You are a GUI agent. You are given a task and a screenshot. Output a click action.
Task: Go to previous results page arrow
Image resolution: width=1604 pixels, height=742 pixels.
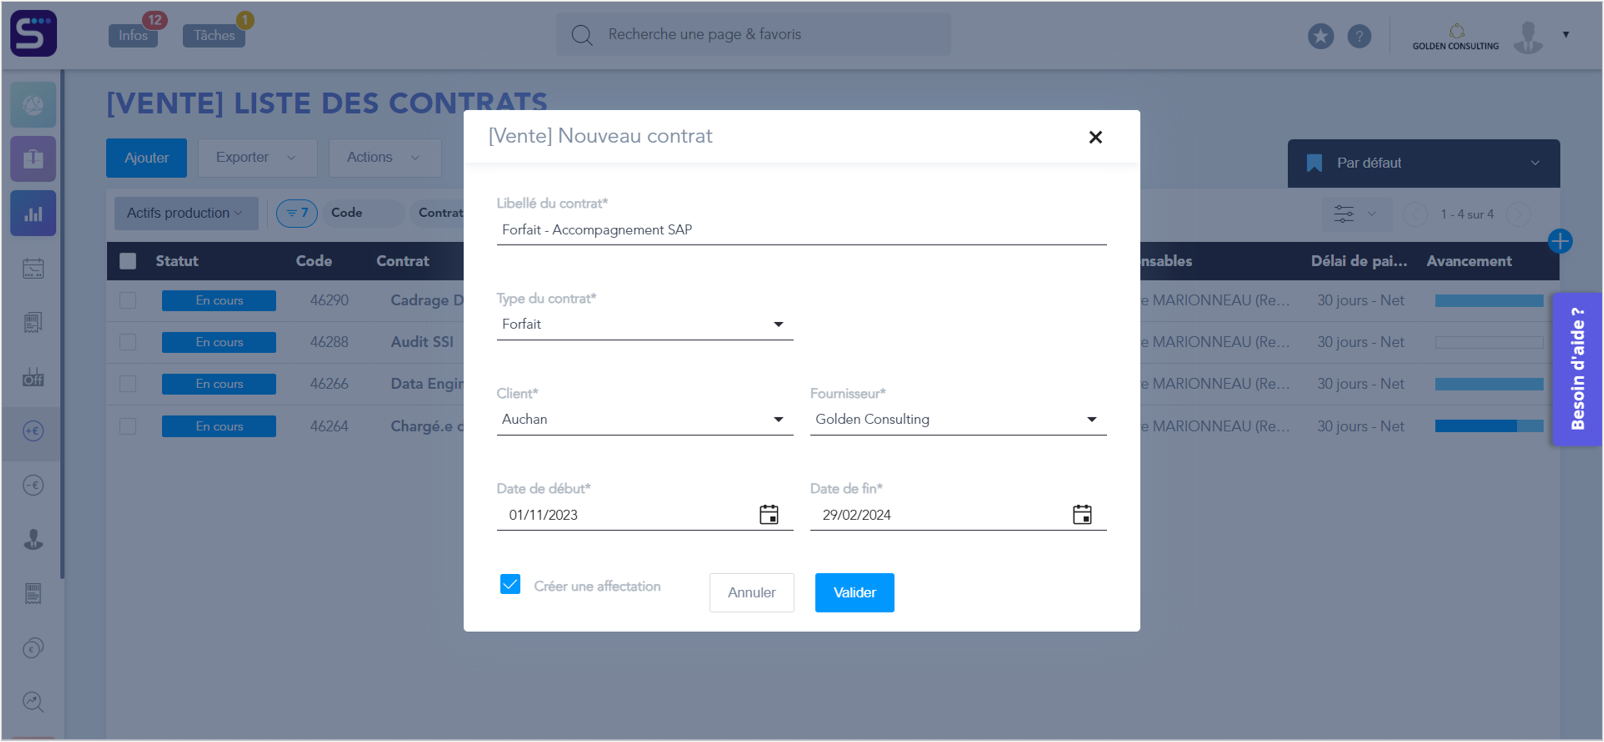tap(1414, 214)
